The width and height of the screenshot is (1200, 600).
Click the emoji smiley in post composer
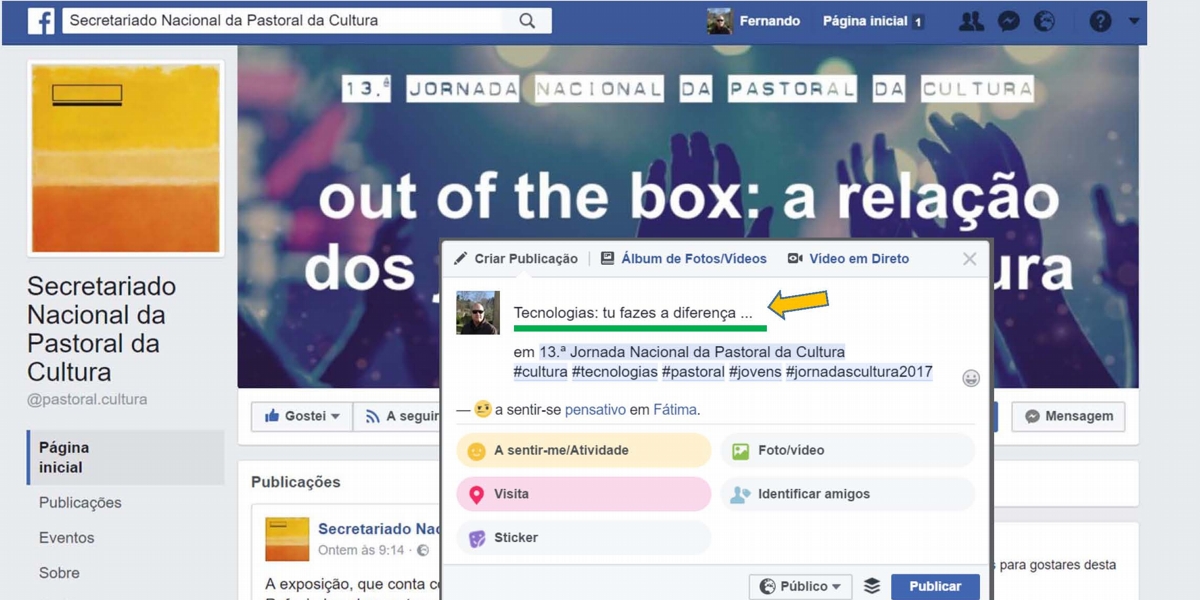point(970,378)
